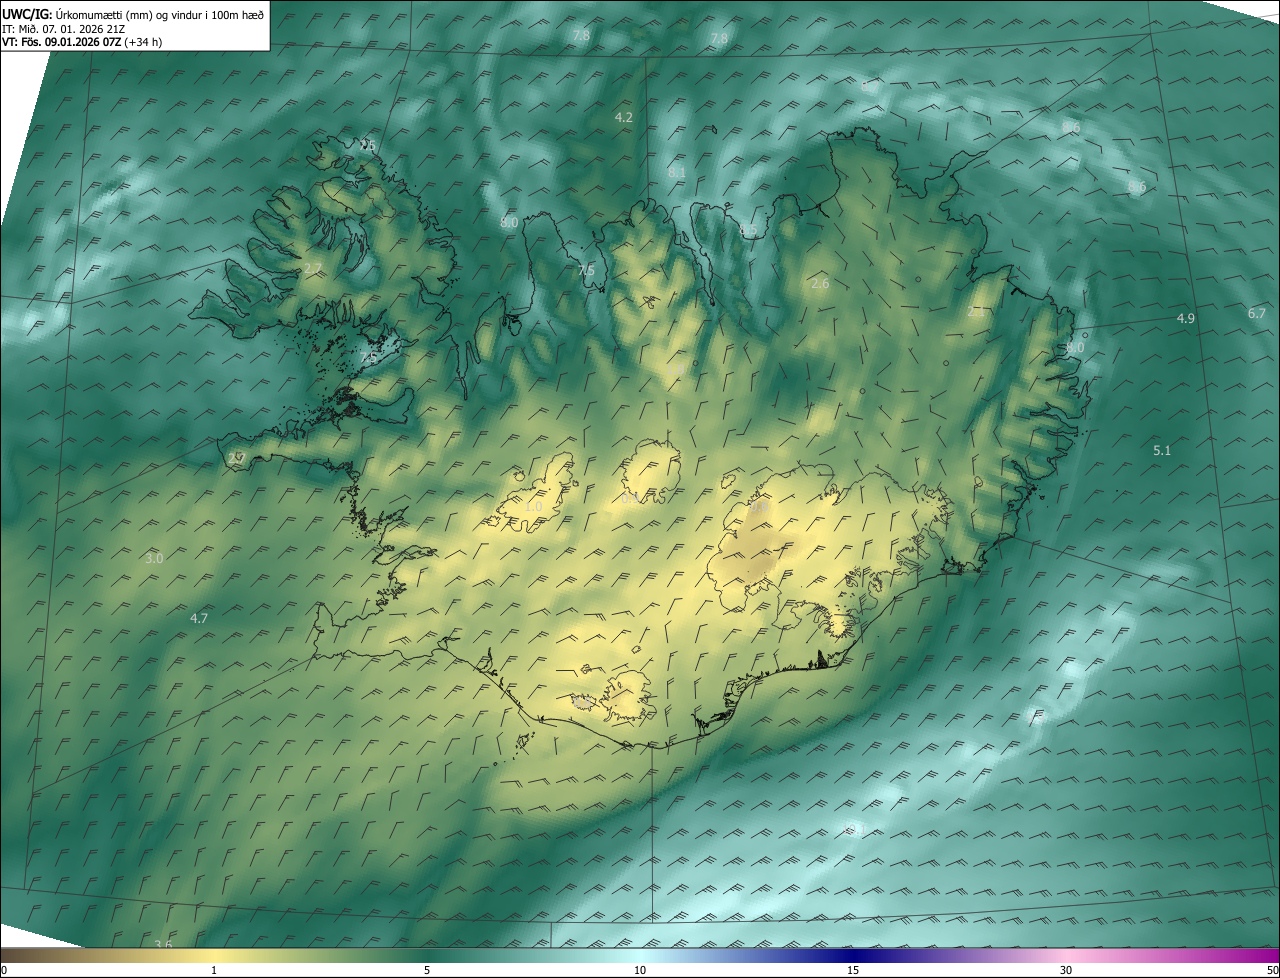The width and height of the screenshot is (1280, 978).
Task: Click the 3.0 value label on the map
Action: pos(153,559)
